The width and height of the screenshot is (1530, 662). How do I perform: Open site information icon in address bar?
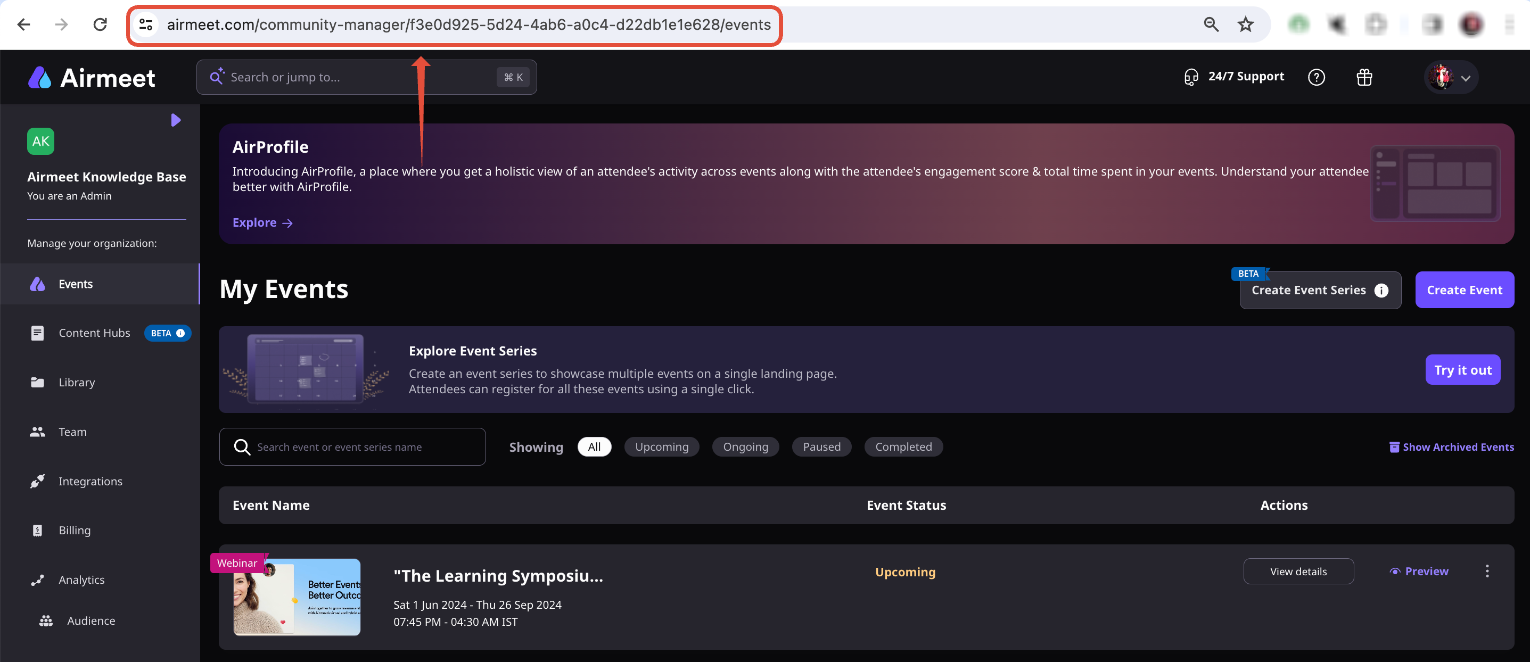pos(146,24)
